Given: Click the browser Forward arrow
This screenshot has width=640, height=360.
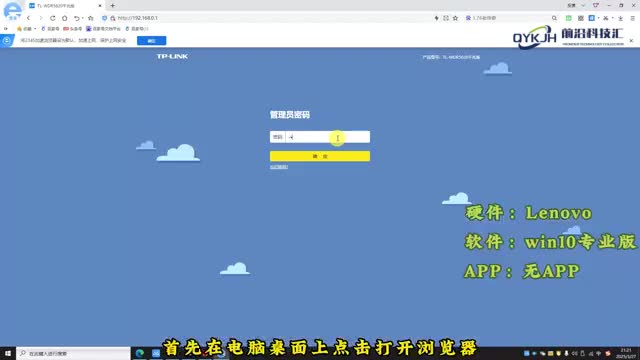Looking at the screenshot, I should (40, 18).
